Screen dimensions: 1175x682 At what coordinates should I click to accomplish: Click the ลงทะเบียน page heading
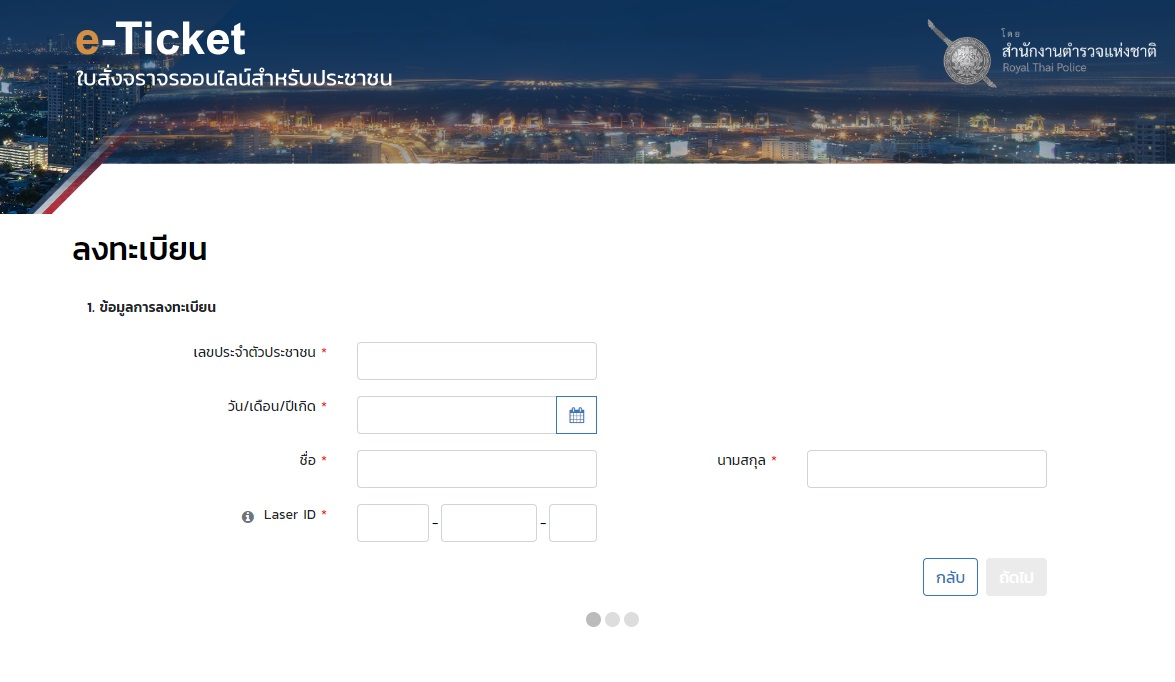pos(140,250)
